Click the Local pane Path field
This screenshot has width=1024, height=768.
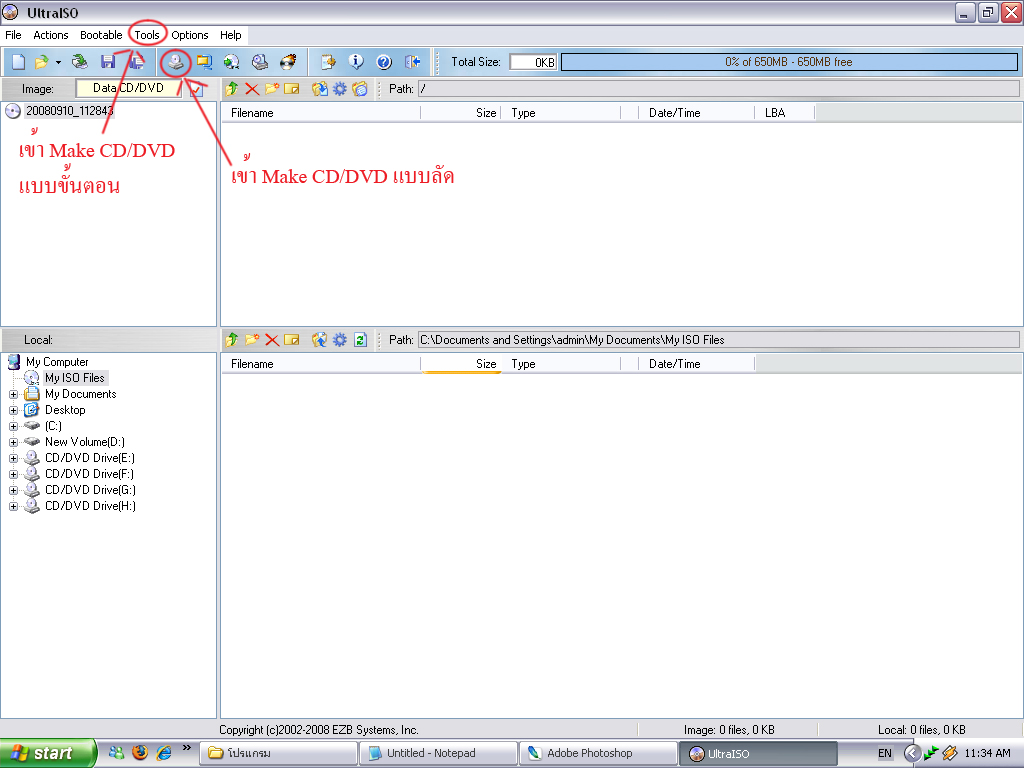718,340
